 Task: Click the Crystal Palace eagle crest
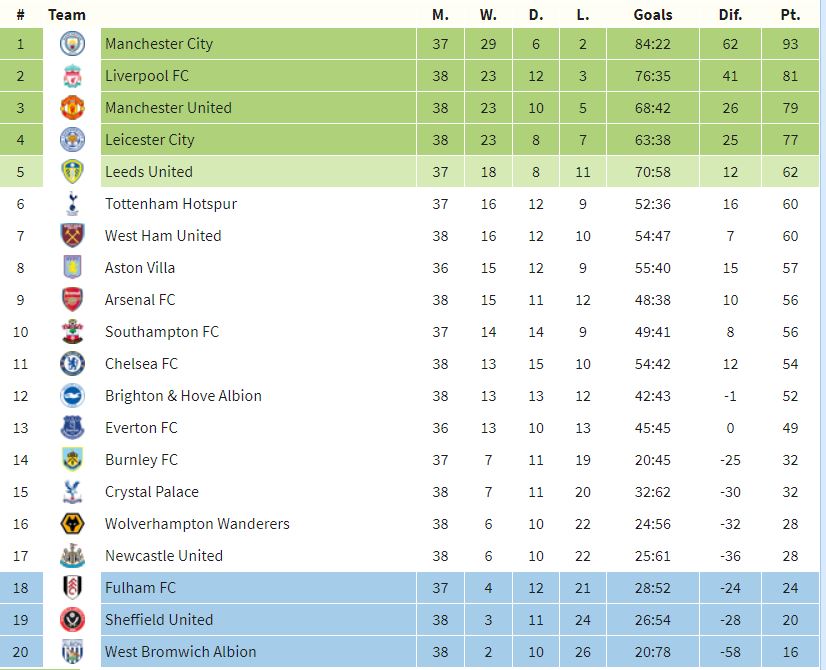[72, 491]
